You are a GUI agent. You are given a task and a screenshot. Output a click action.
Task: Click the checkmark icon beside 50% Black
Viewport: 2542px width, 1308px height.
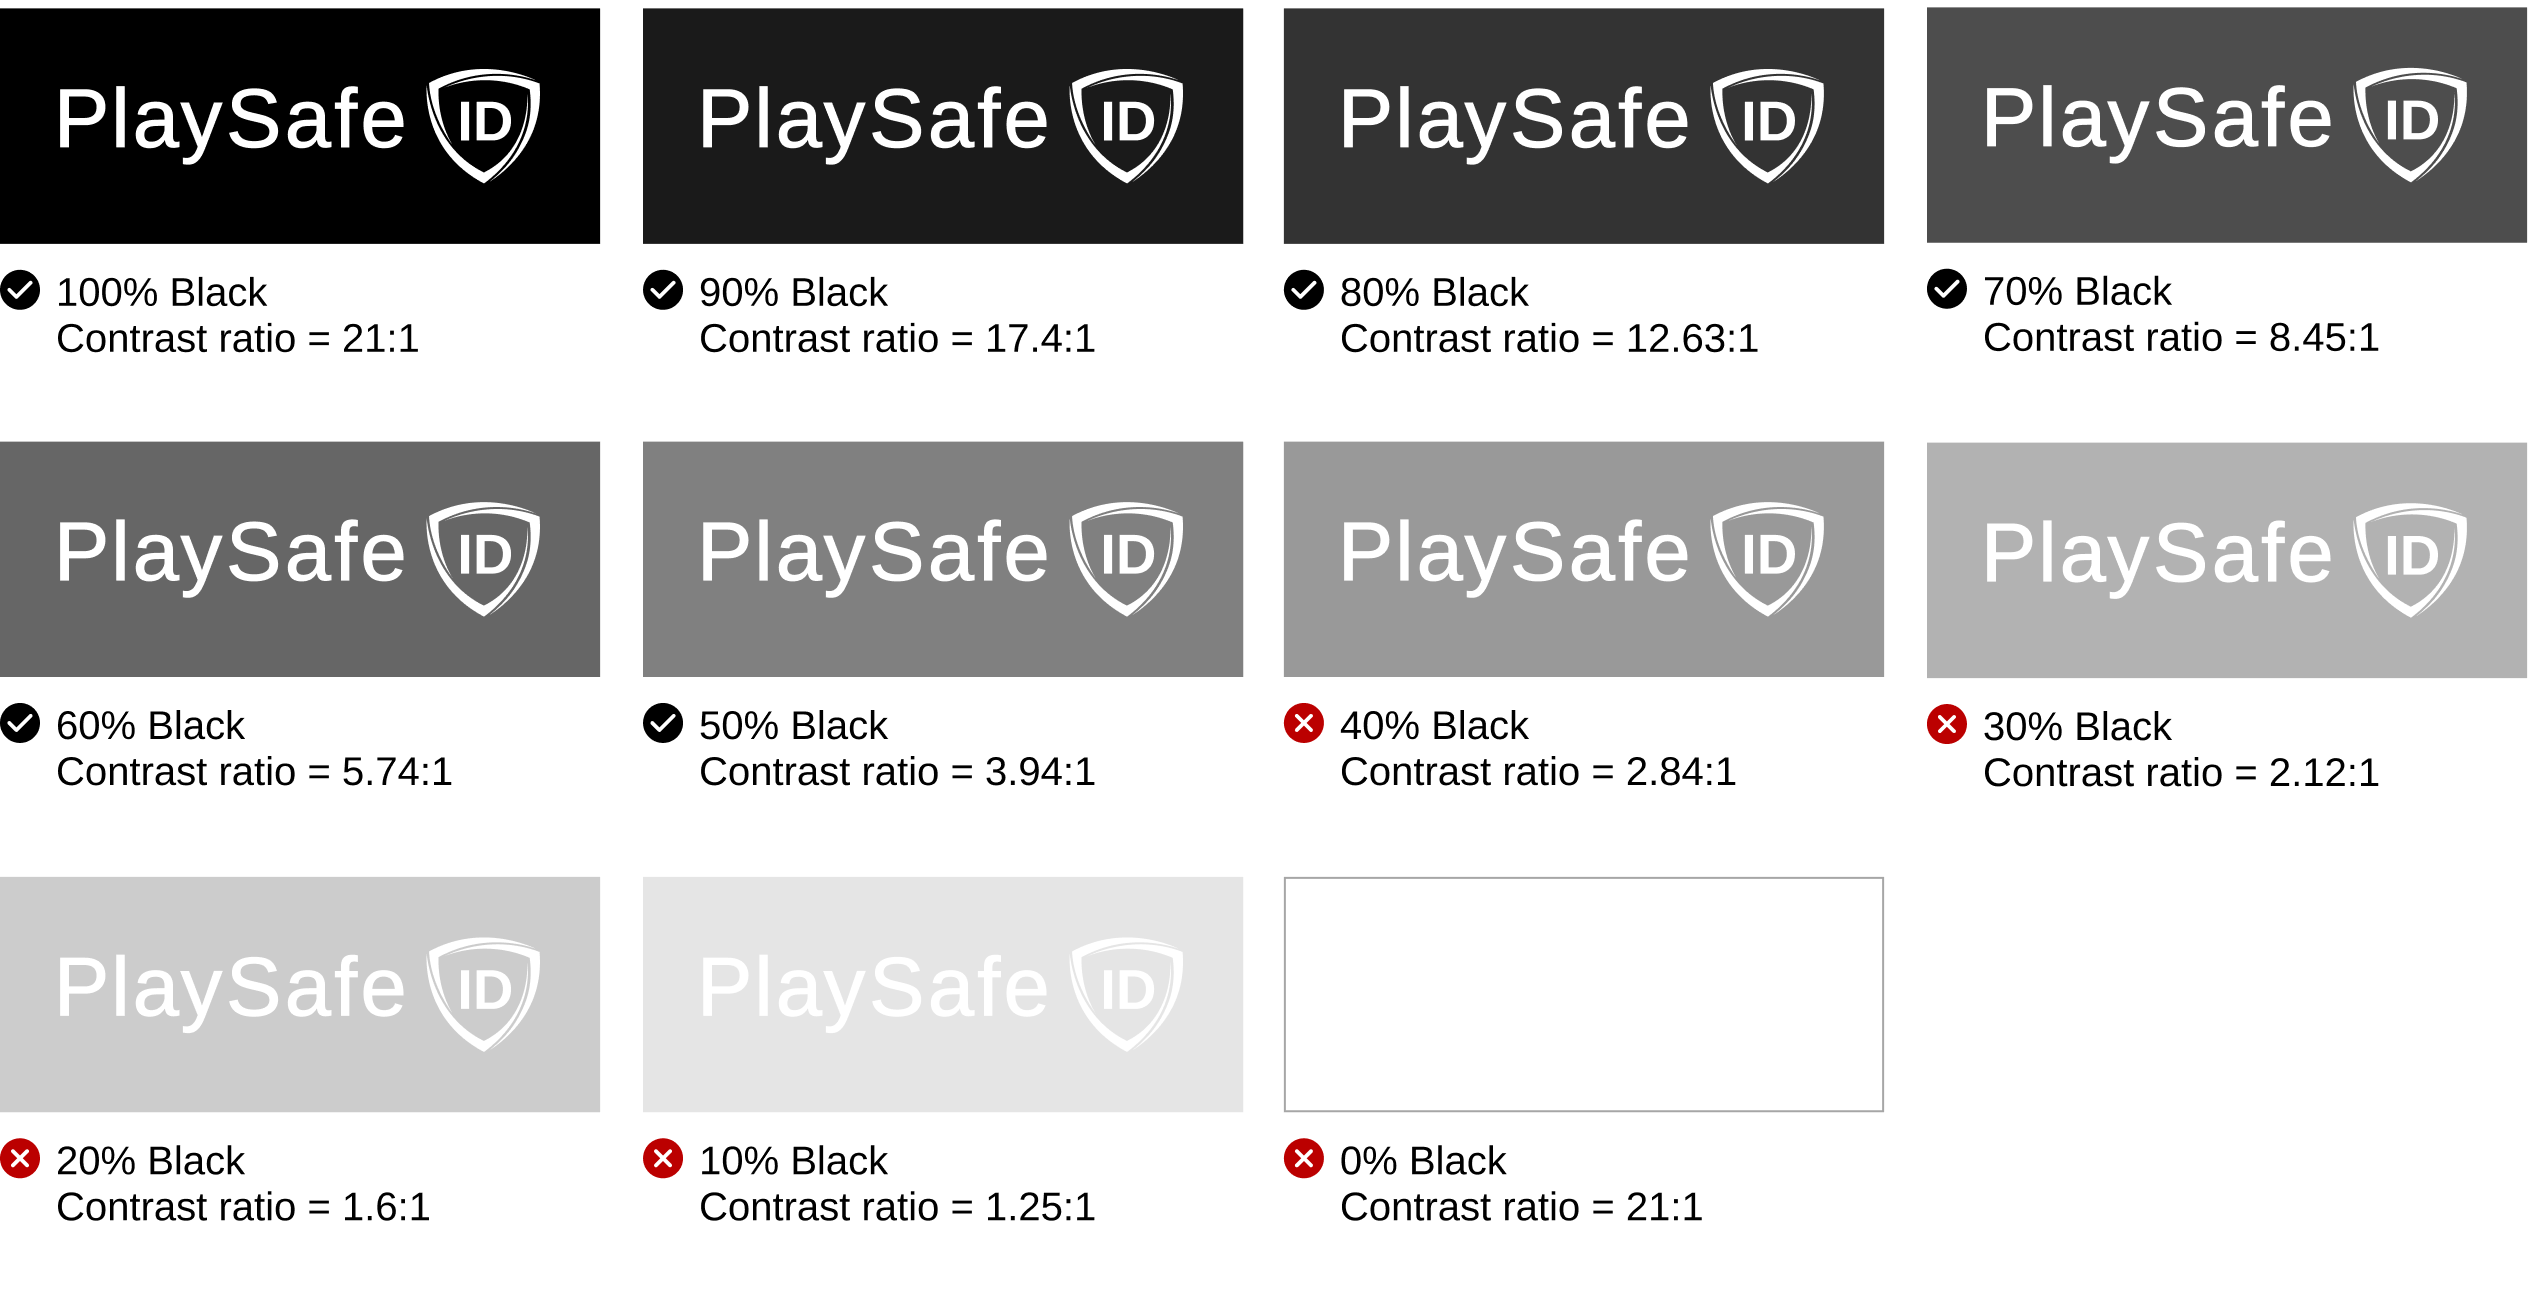[663, 723]
